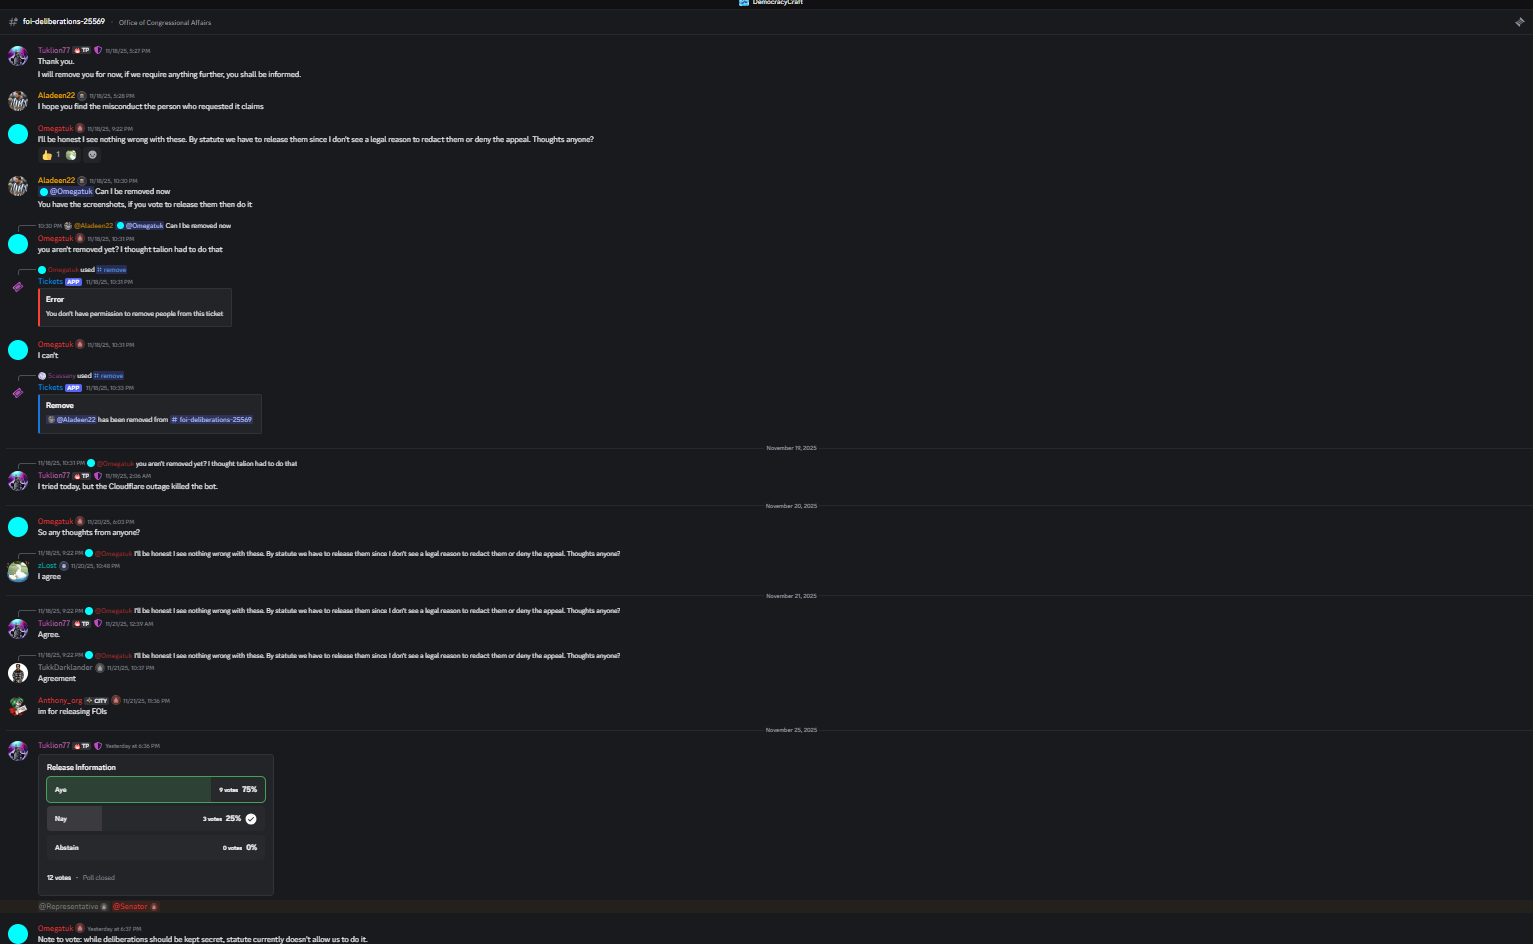Select the Nay poll option

tap(155, 819)
